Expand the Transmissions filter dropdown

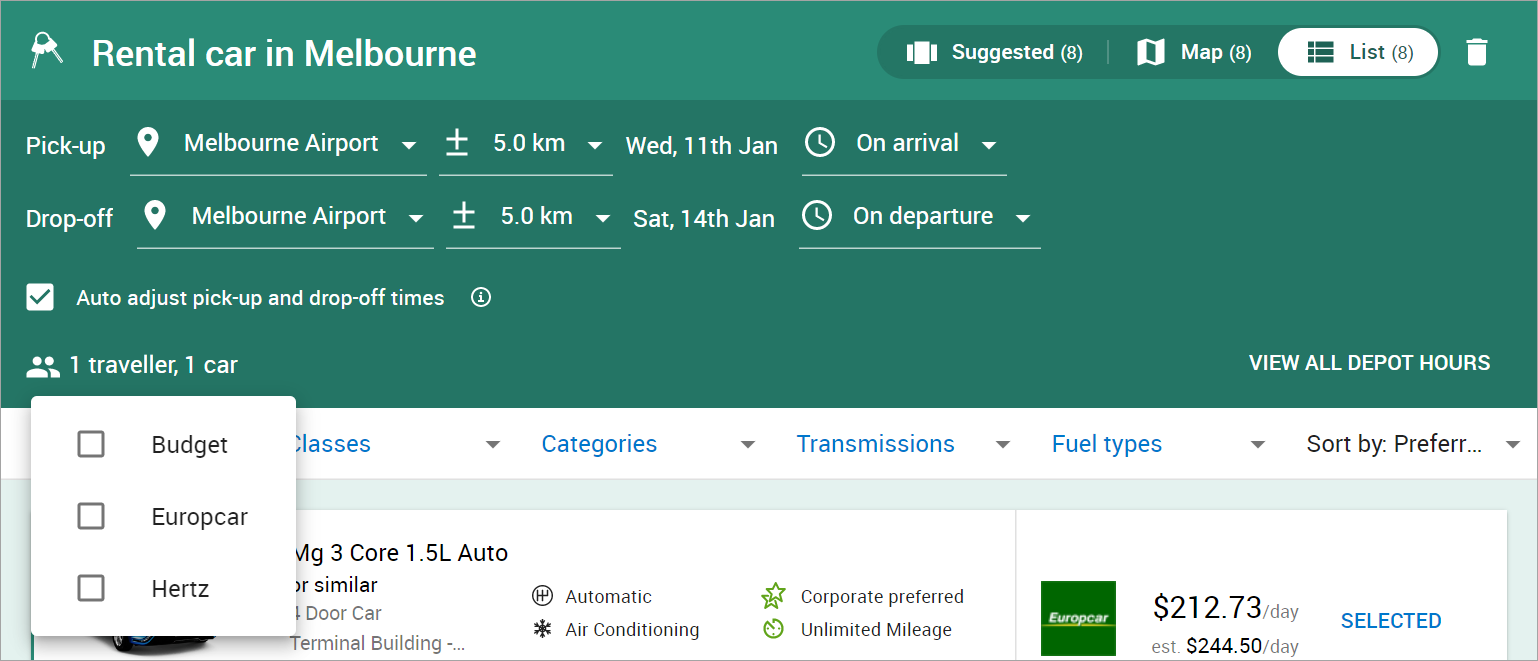(905, 444)
